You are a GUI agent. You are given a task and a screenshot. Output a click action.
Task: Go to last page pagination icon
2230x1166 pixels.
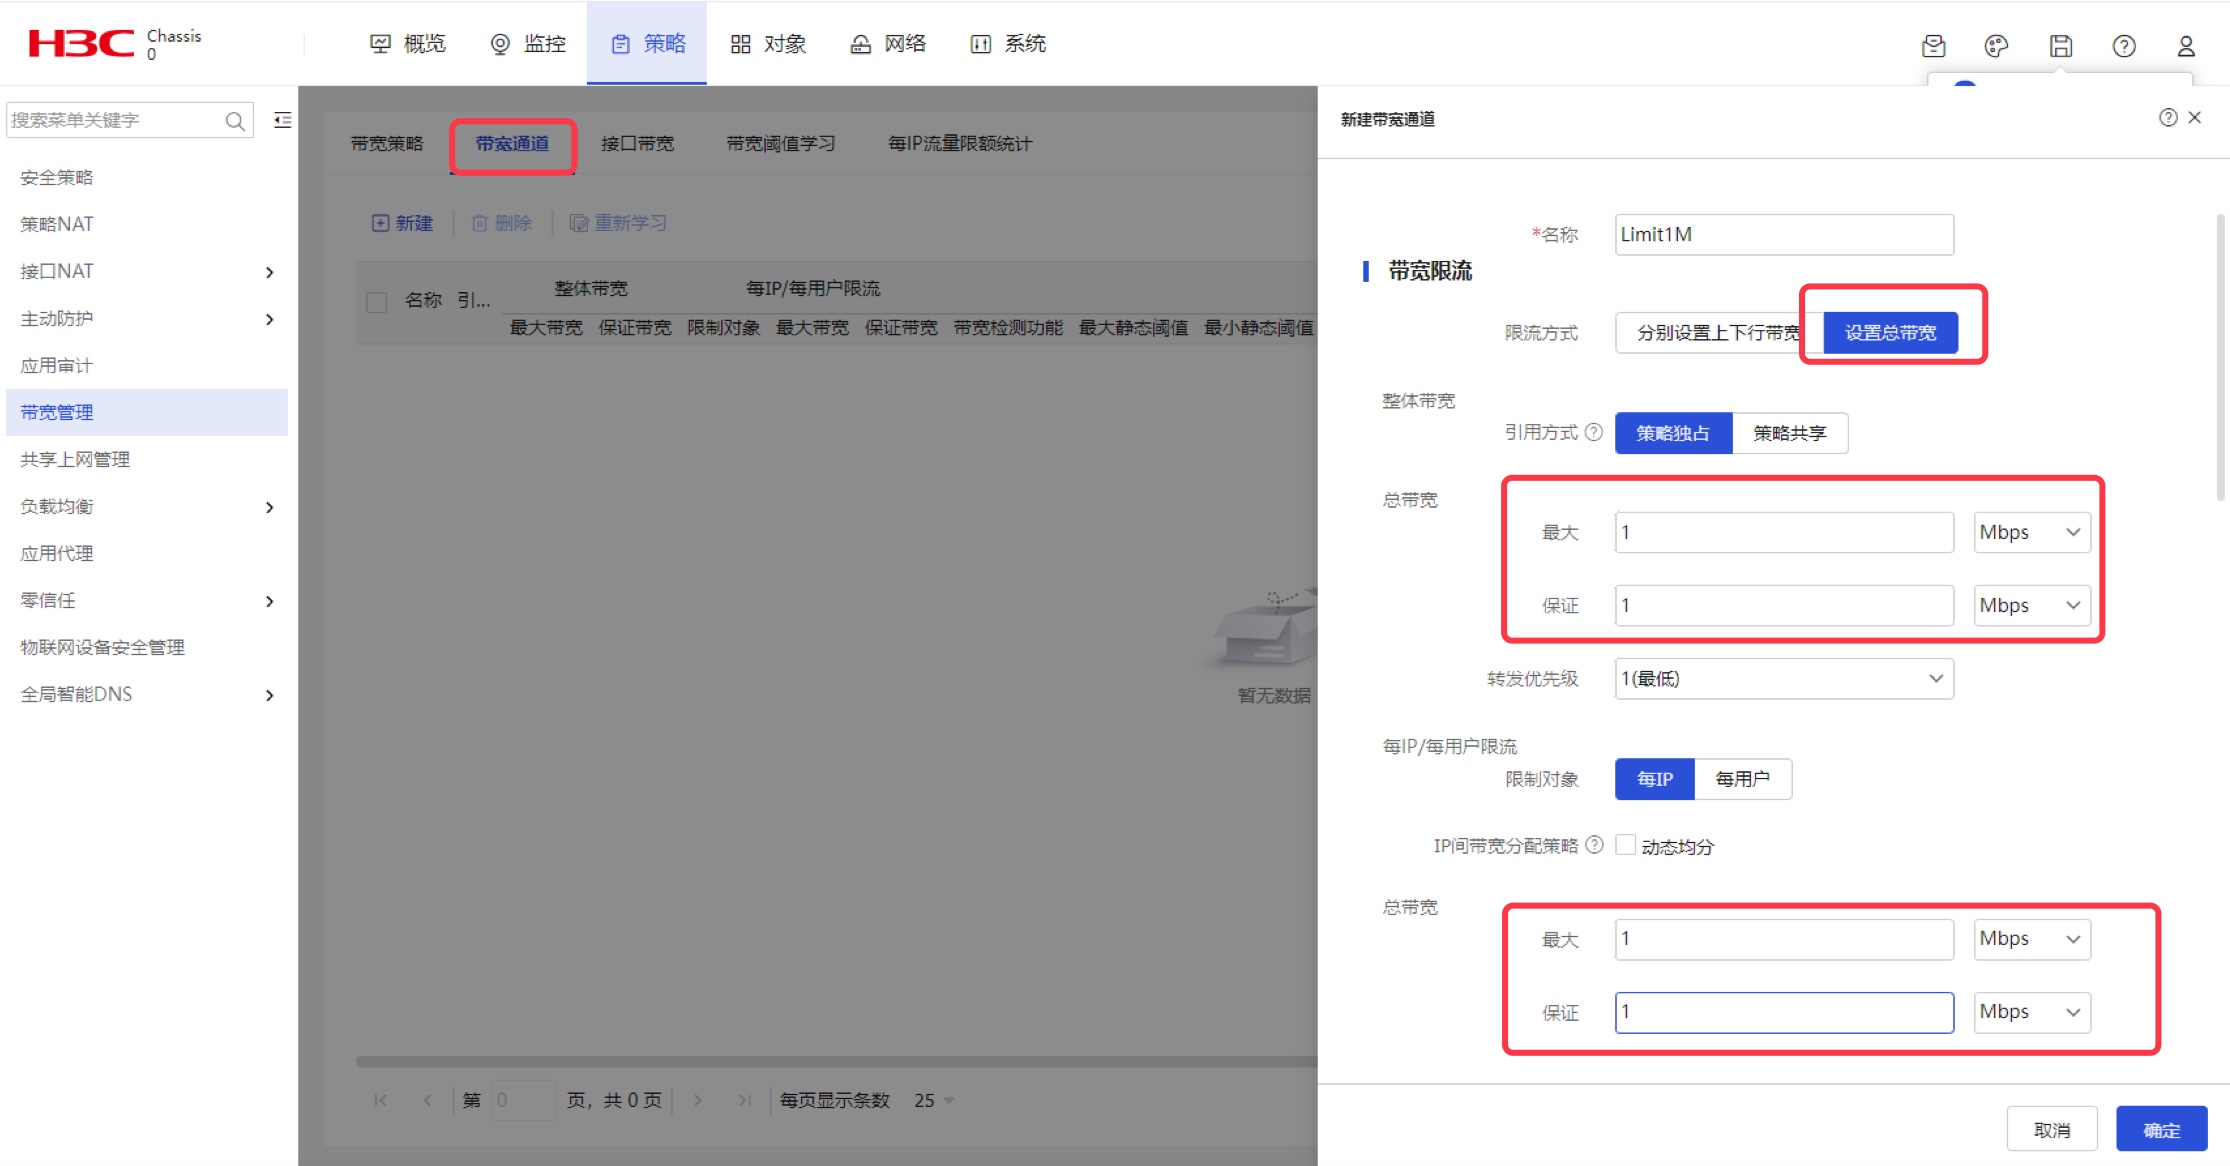click(x=744, y=1100)
